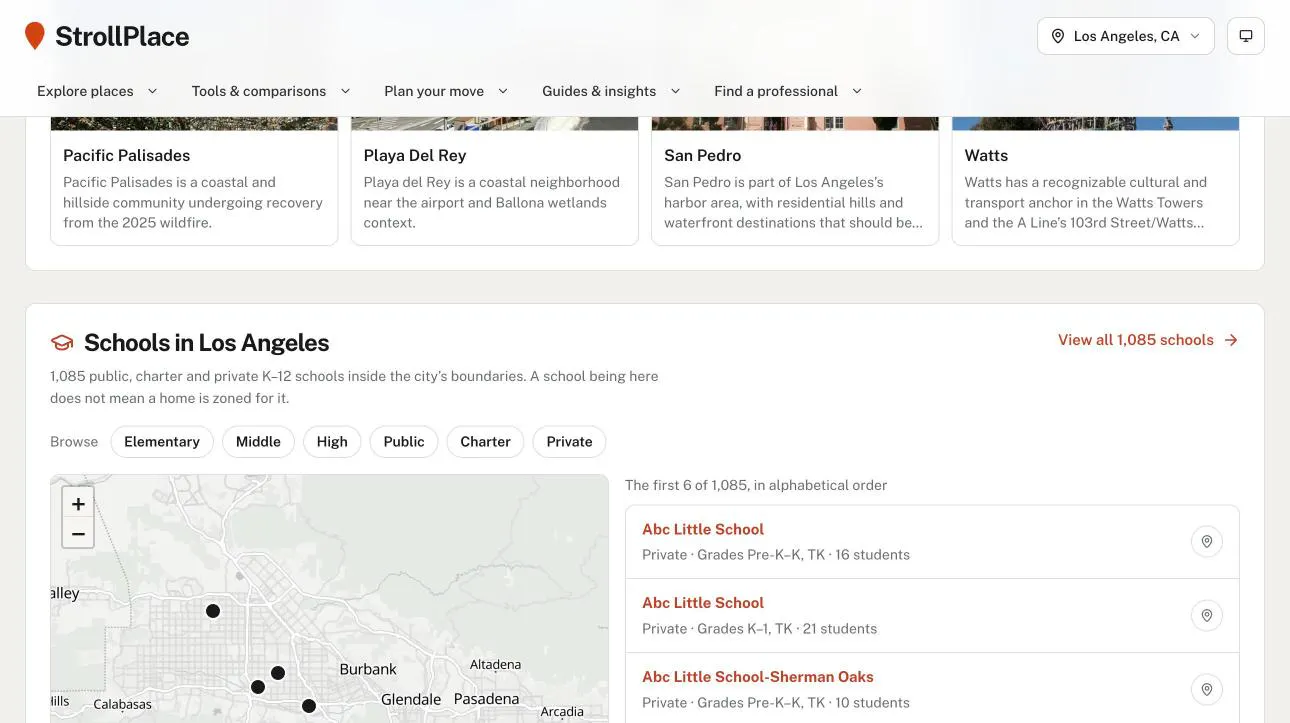Open Abc Little School-Sherman Oaks link
Image resolution: width=1290 pixels, height=723 pixels.
click(x=758, y=677)
